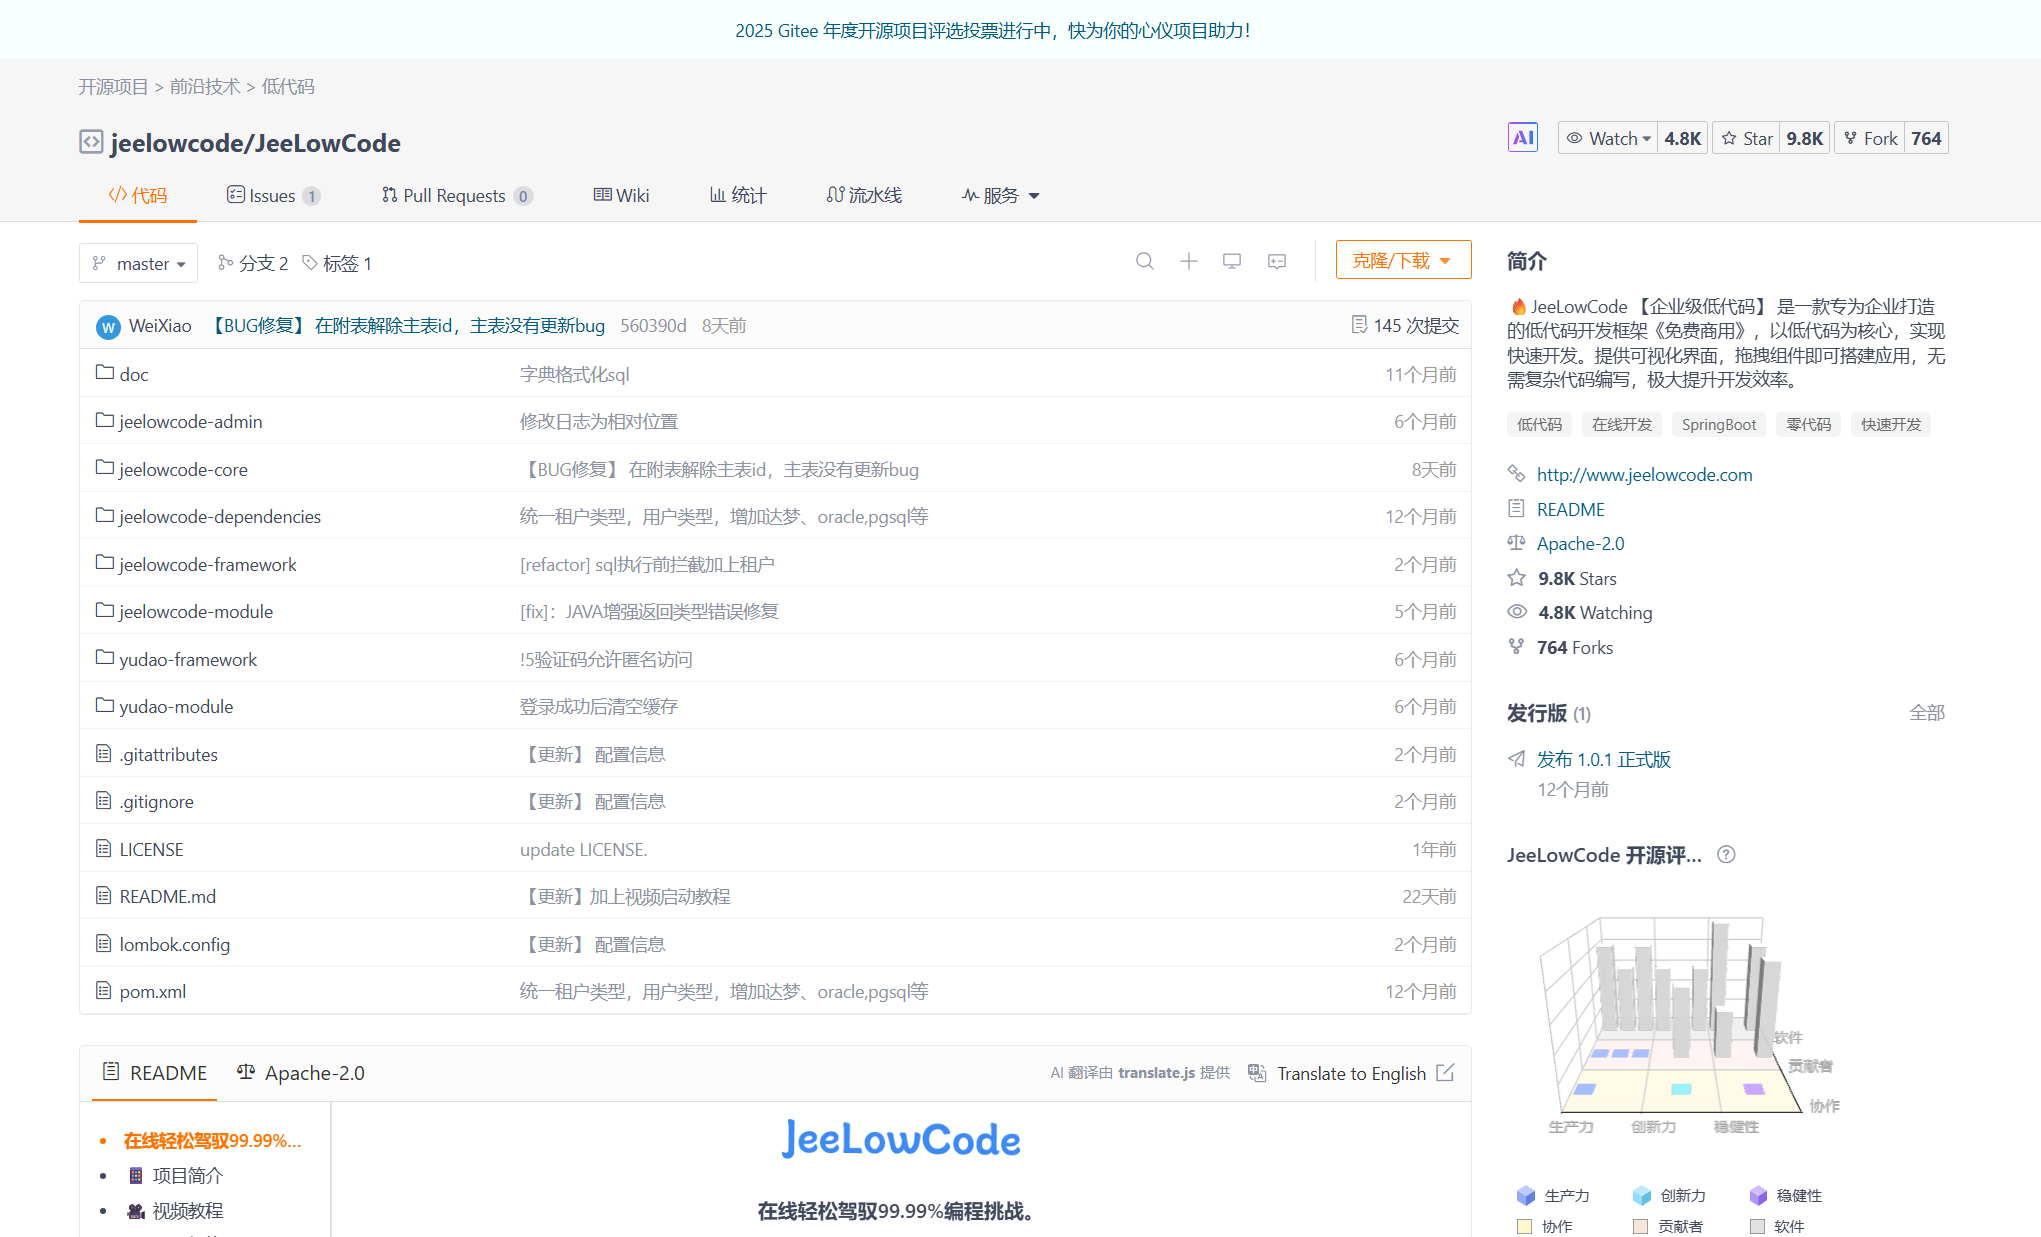Select the 生产力 color legend swatch

[1526, 1195]
